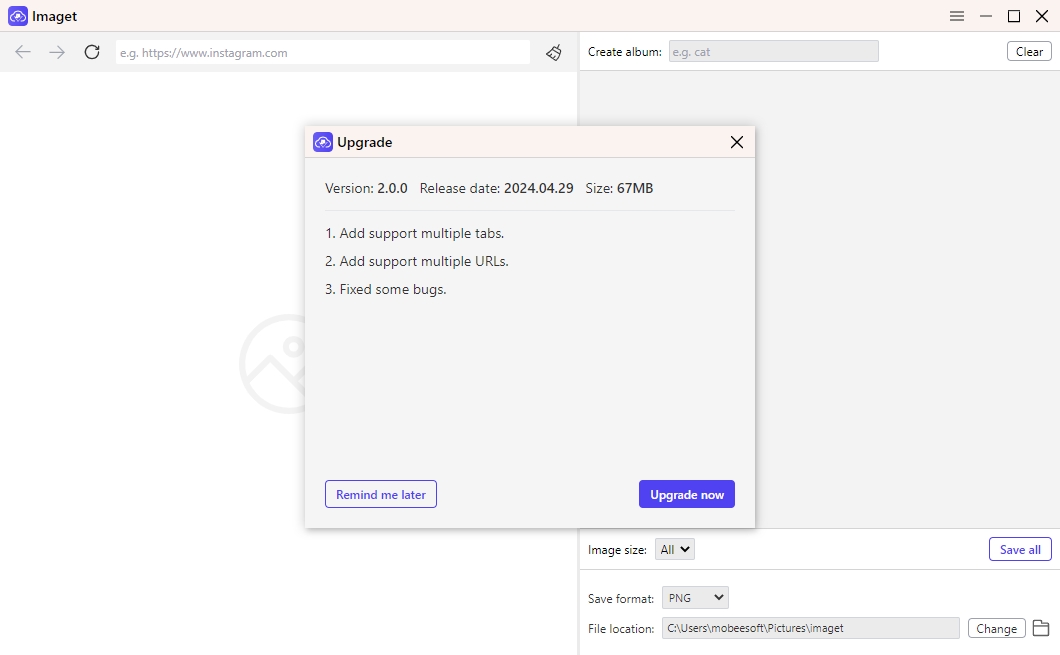Image resolution: width=1060 pixels, height=655 pixels.
Task: Click the release date 2024.04.29
Action: coord(539,189)
